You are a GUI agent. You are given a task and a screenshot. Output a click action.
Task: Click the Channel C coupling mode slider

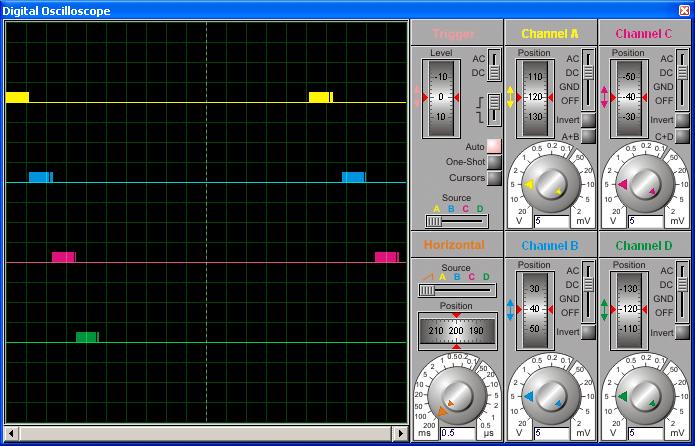tap(683, 80)
